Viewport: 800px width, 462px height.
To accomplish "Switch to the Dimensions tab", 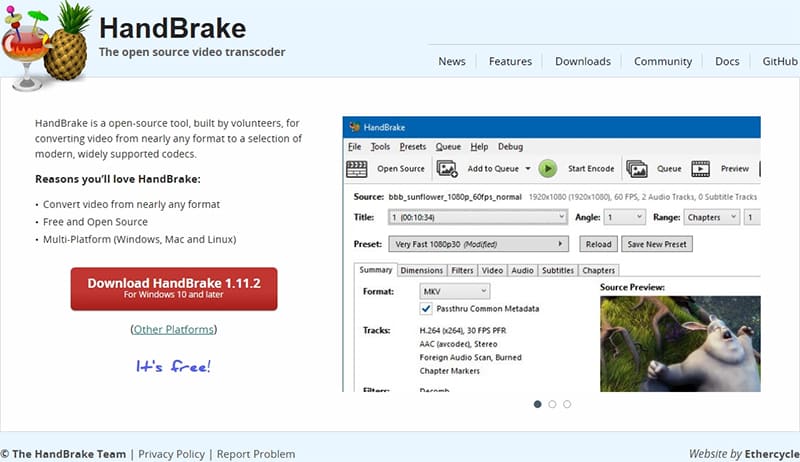I will [x=421, y=270].
